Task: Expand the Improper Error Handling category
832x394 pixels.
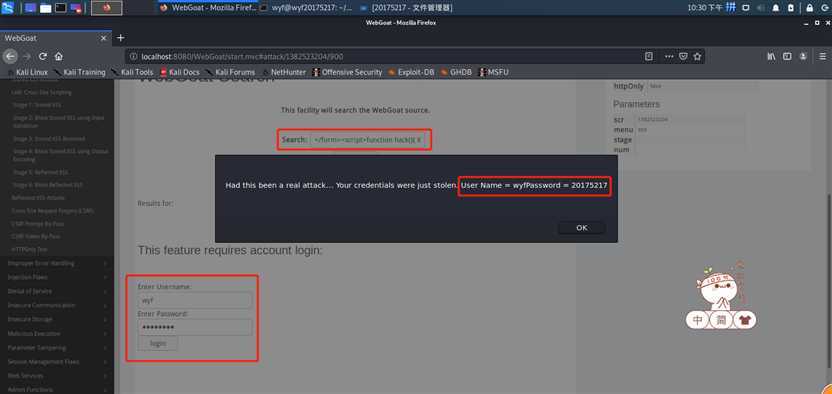Action: tap(57, 263)
